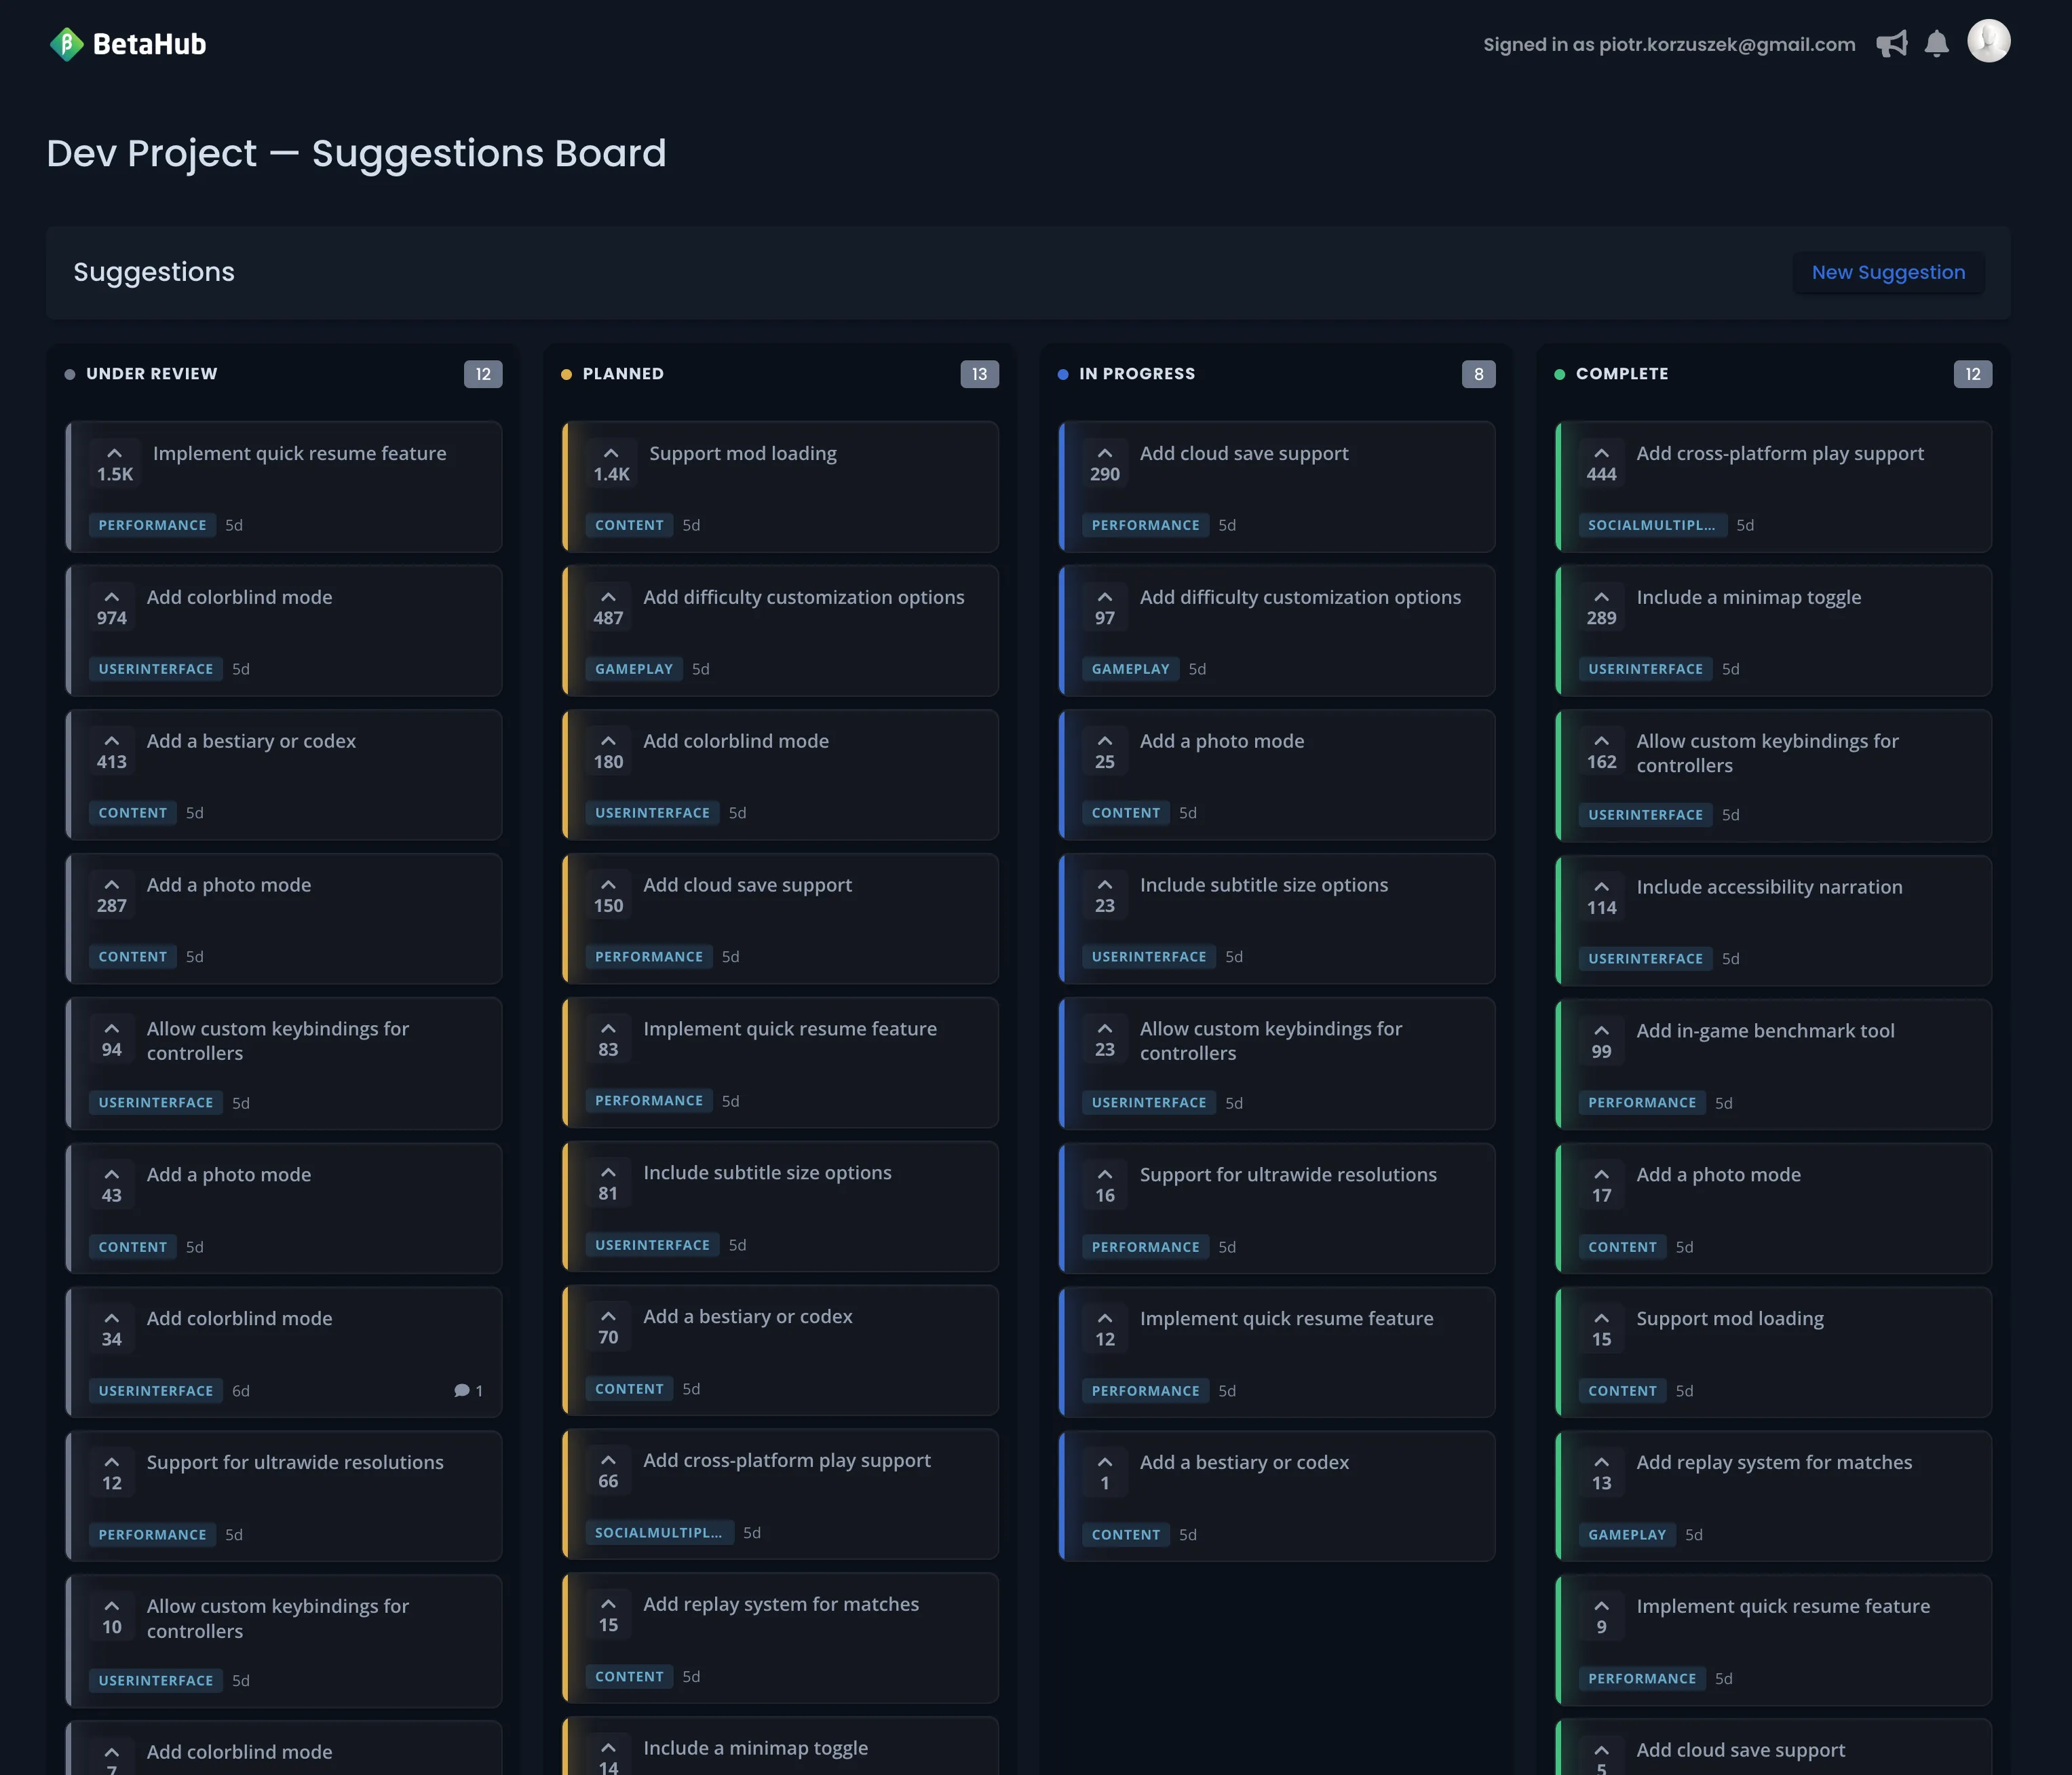This screenshot has height=1775, width=2072.
Task: Upvote Add a bestiary or codex with 413 votes
Action: (112, 741)
